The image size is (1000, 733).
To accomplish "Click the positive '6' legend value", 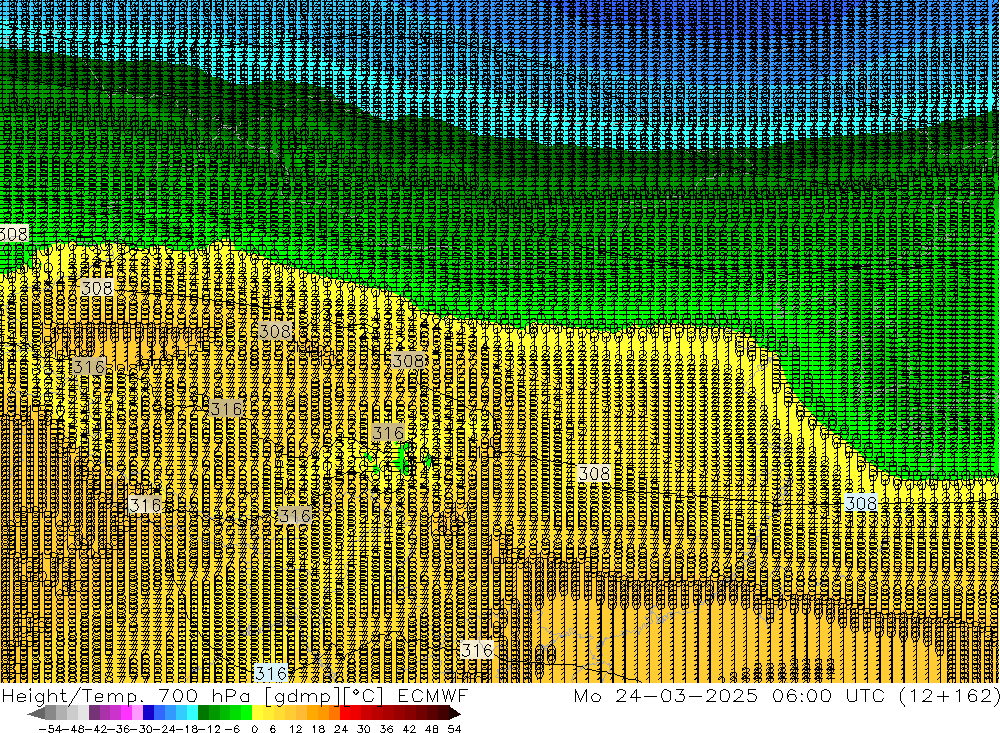I will click(272, 729).
